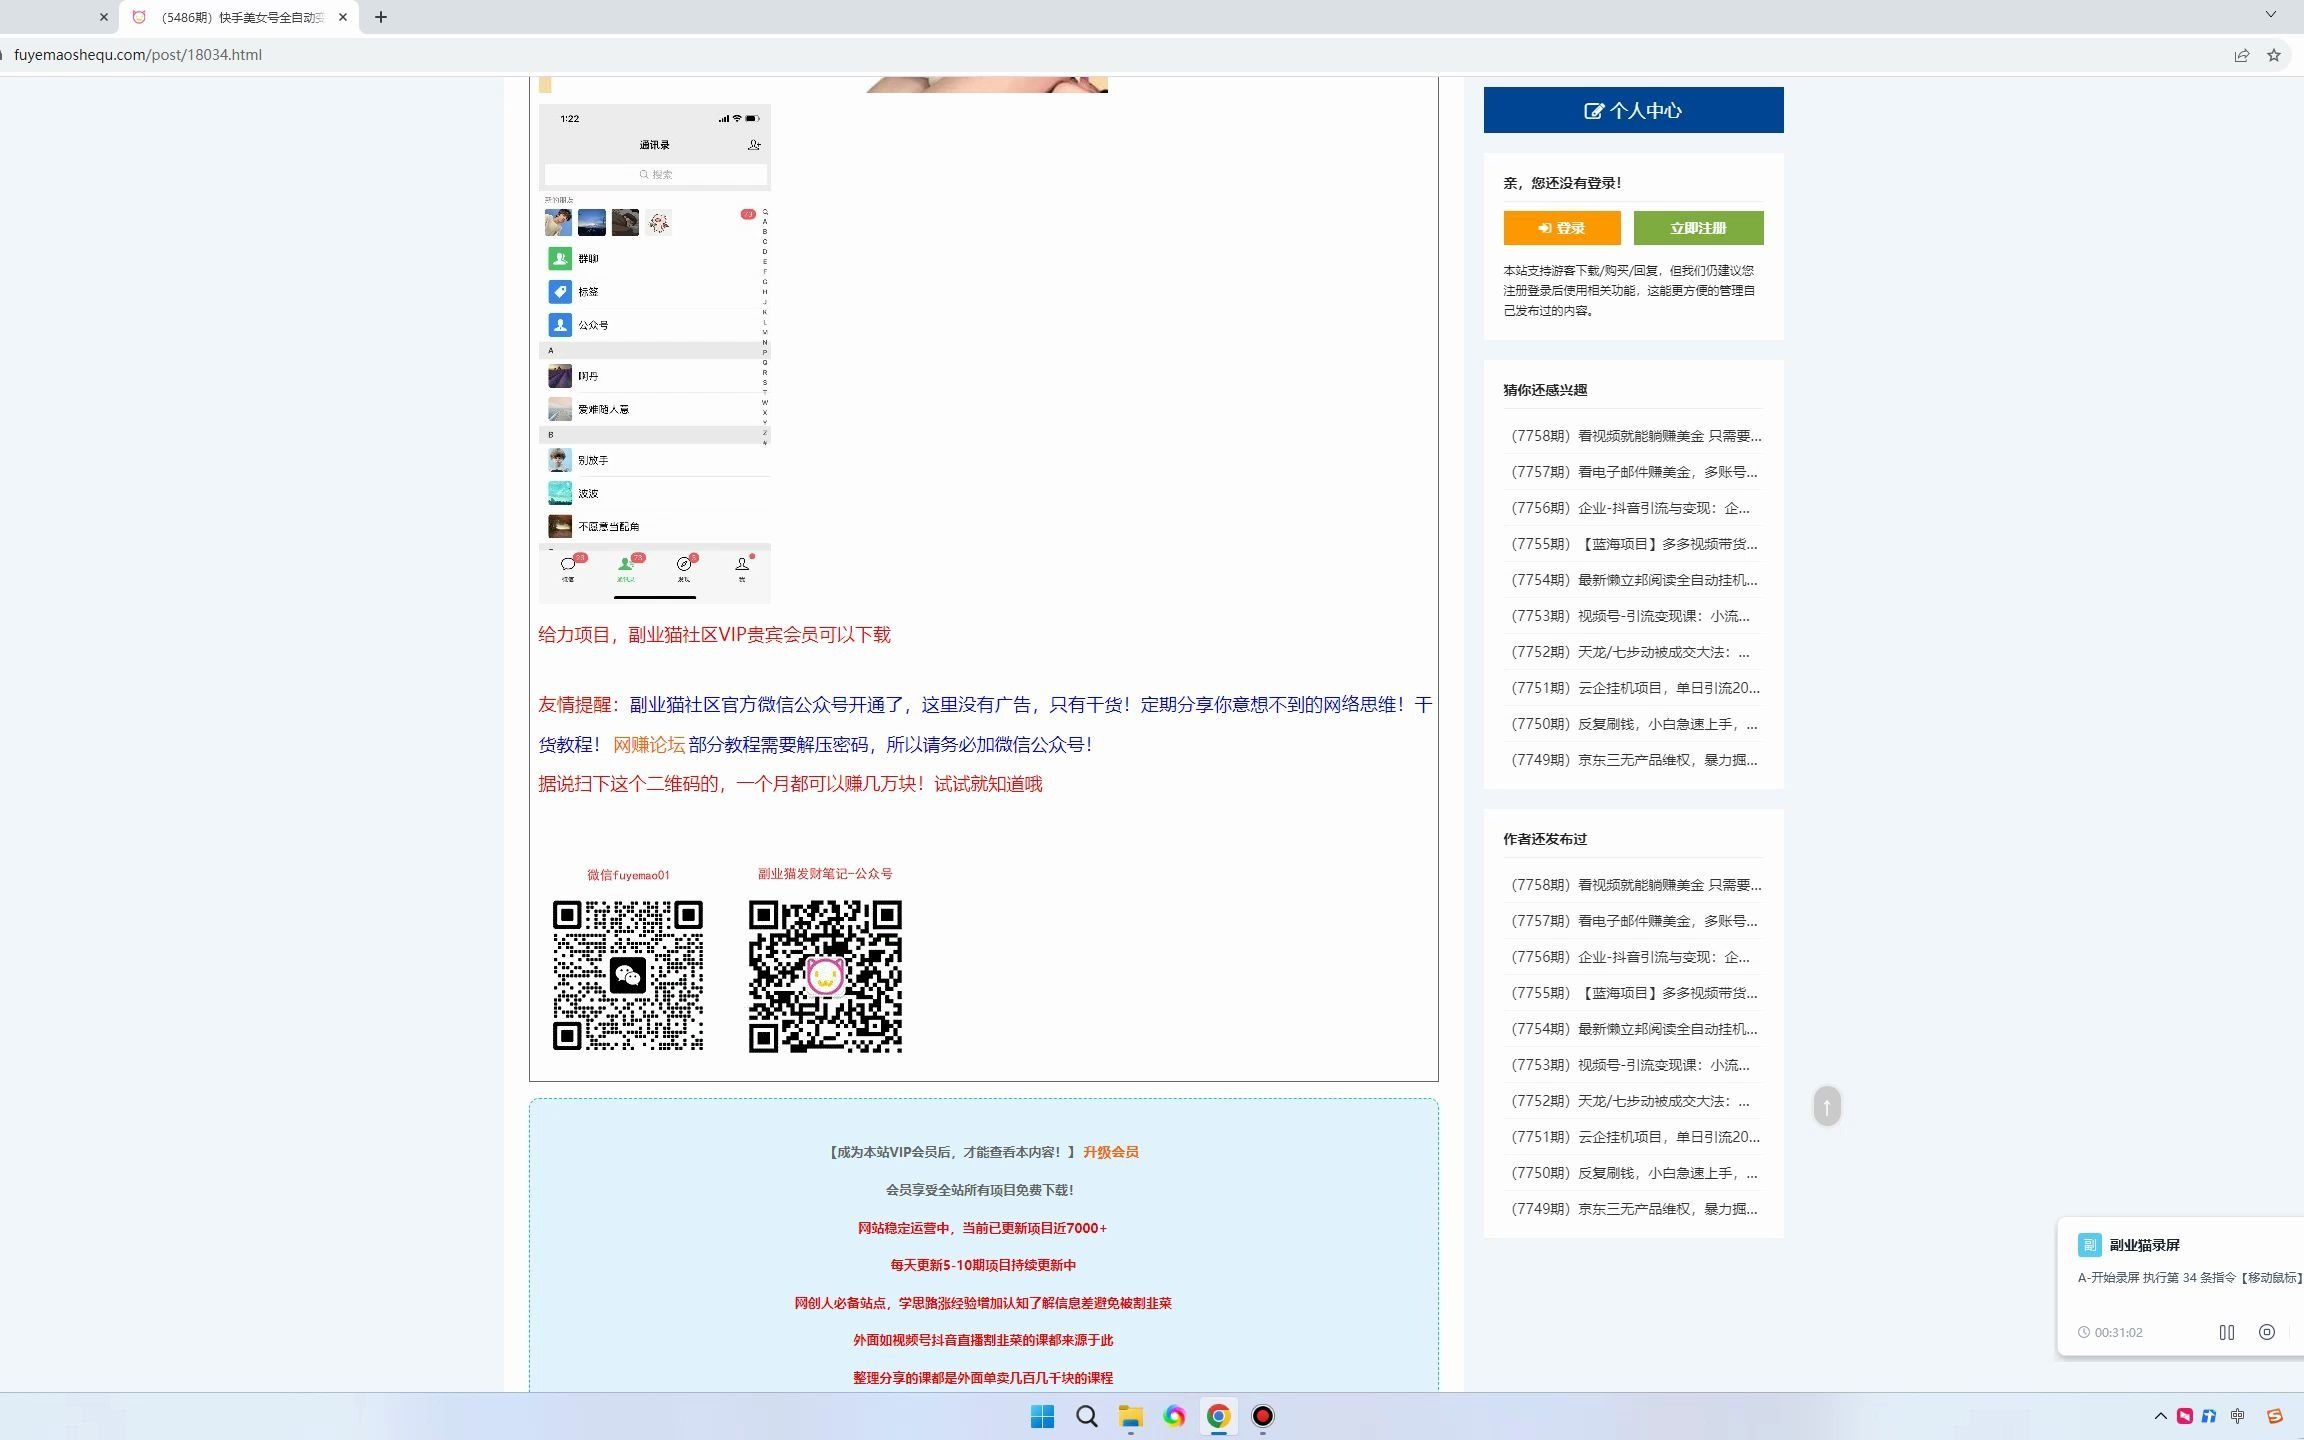Viewport: 2304px width, 1440px height.
Task: Open (7758期) link under 猜你还感兴趣
Action: [1636, 436]
